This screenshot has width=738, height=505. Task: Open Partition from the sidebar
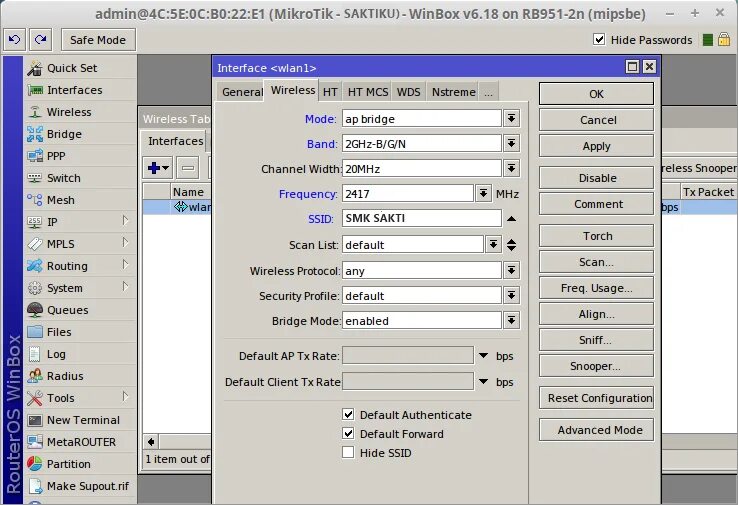68,464
